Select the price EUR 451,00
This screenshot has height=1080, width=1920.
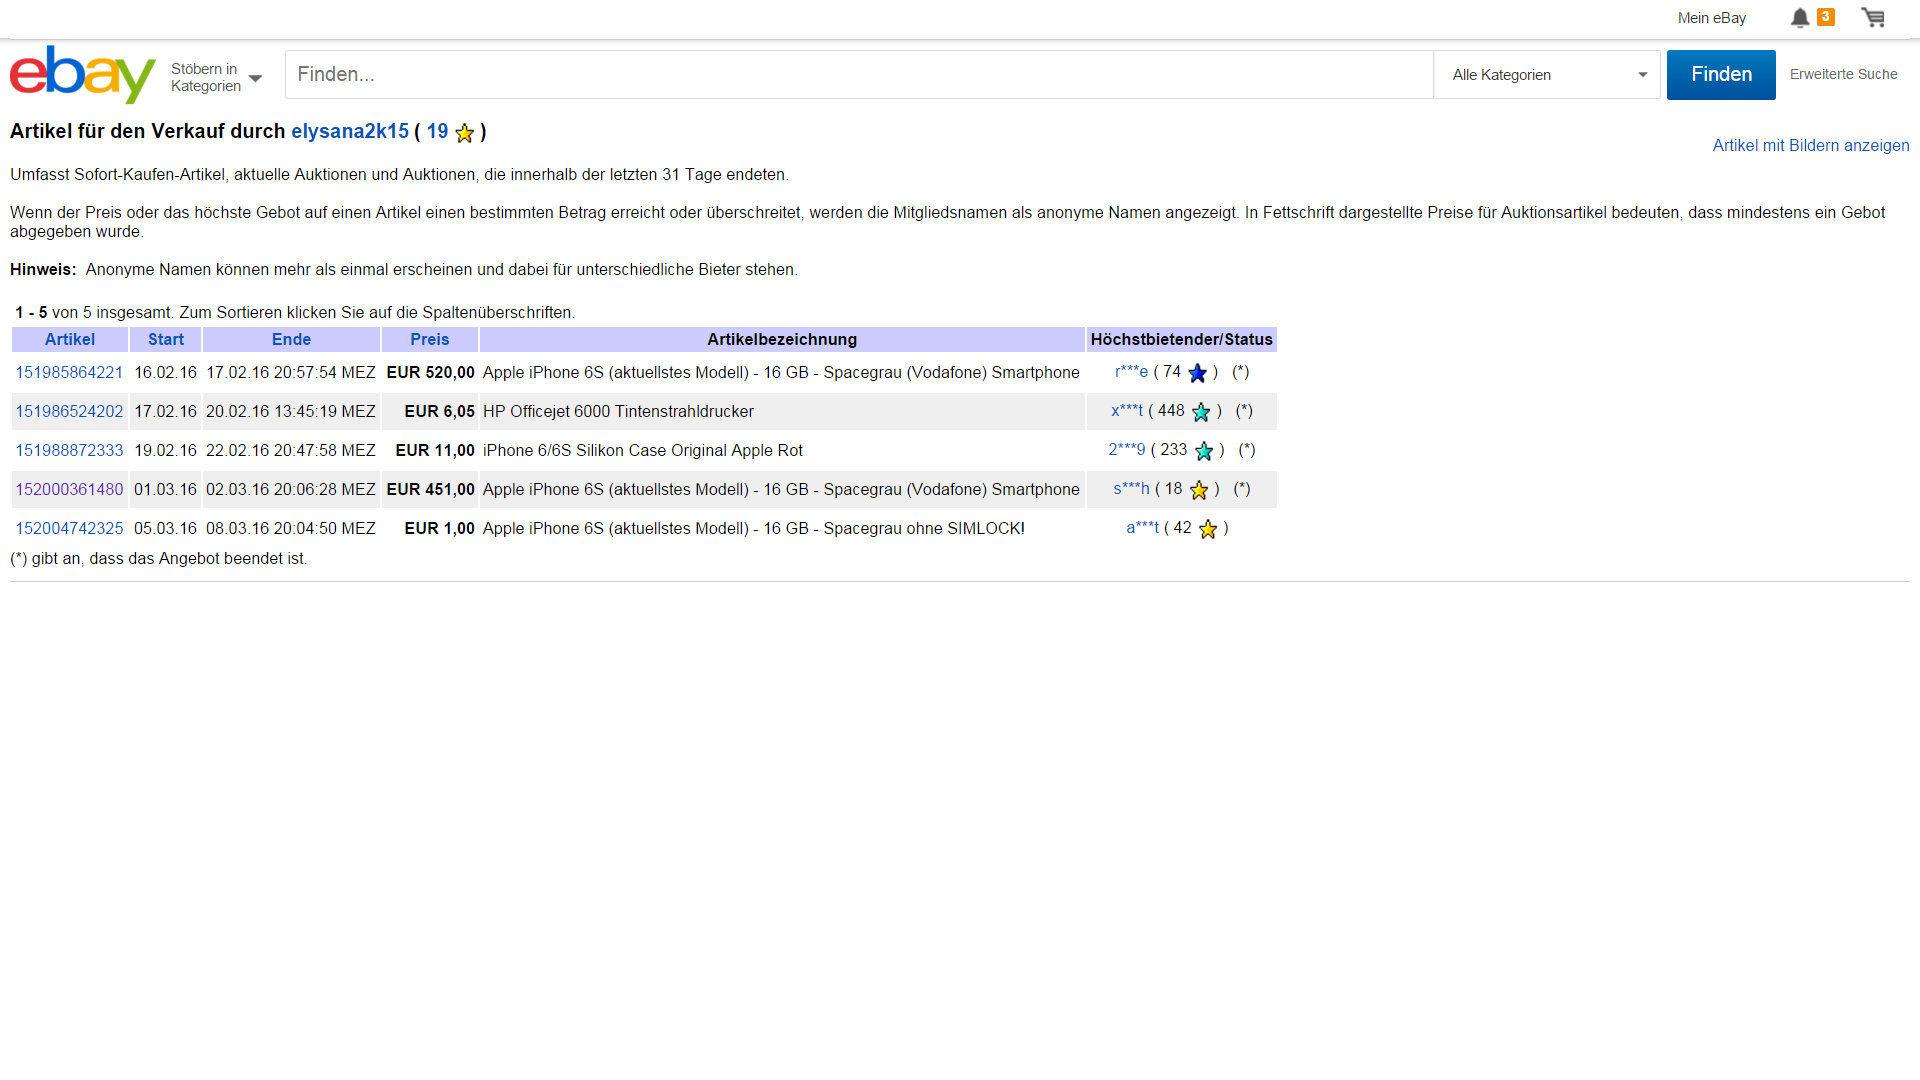[430, 489]
